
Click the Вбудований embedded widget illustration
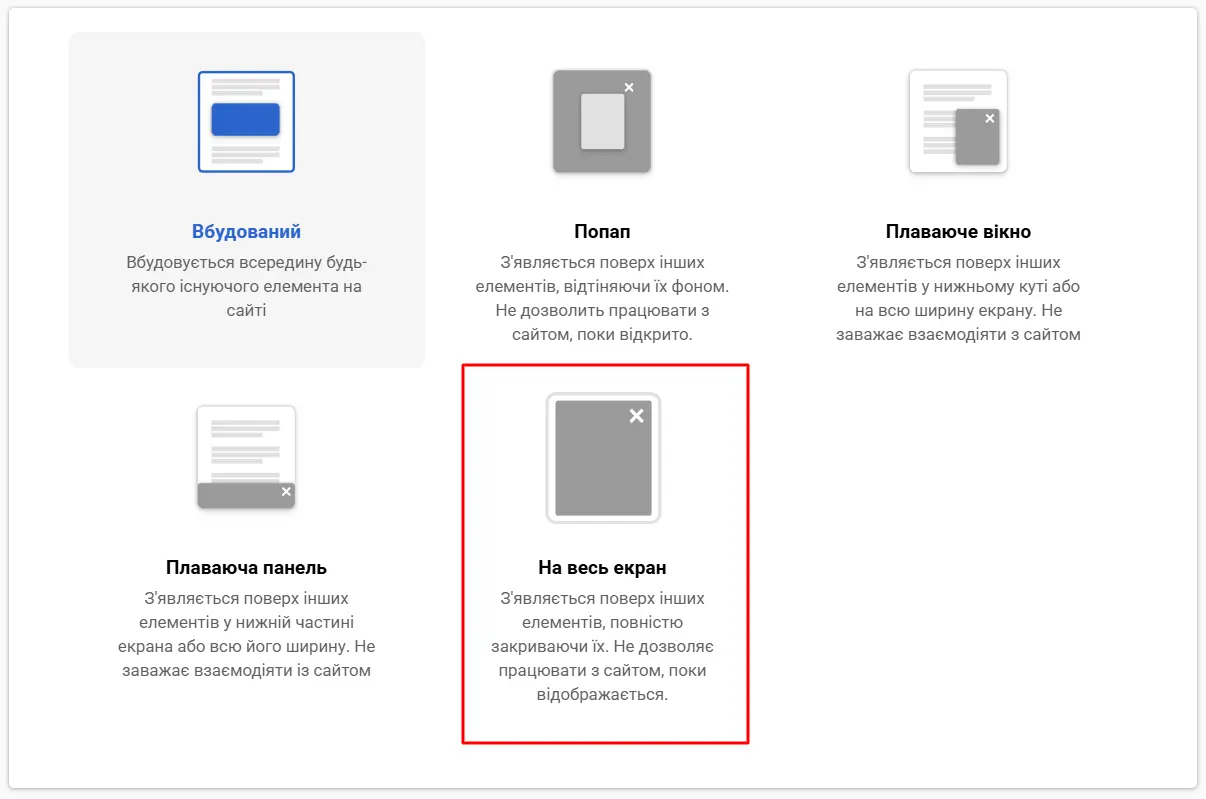point(246,122)
